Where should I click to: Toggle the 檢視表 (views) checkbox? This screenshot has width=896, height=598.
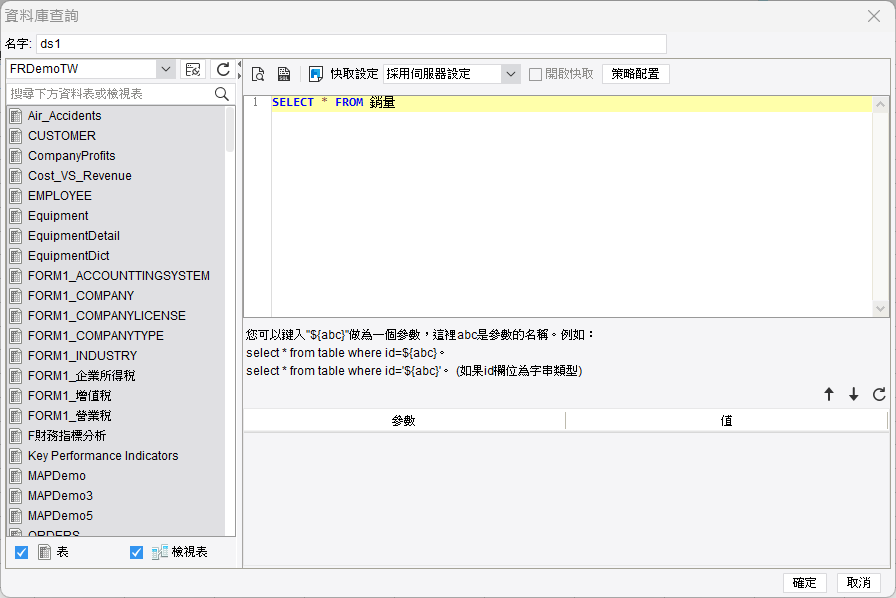136,552
